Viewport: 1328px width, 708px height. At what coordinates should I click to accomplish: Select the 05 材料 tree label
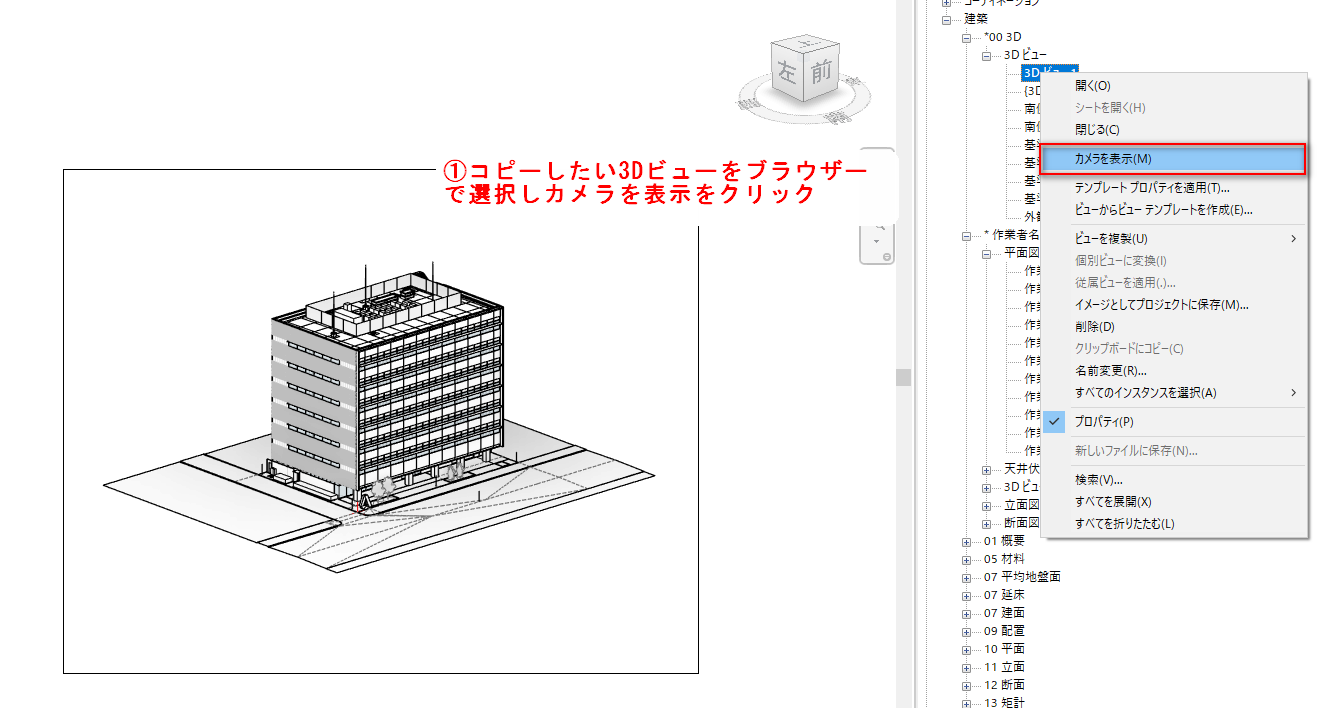pos(1004,559)
